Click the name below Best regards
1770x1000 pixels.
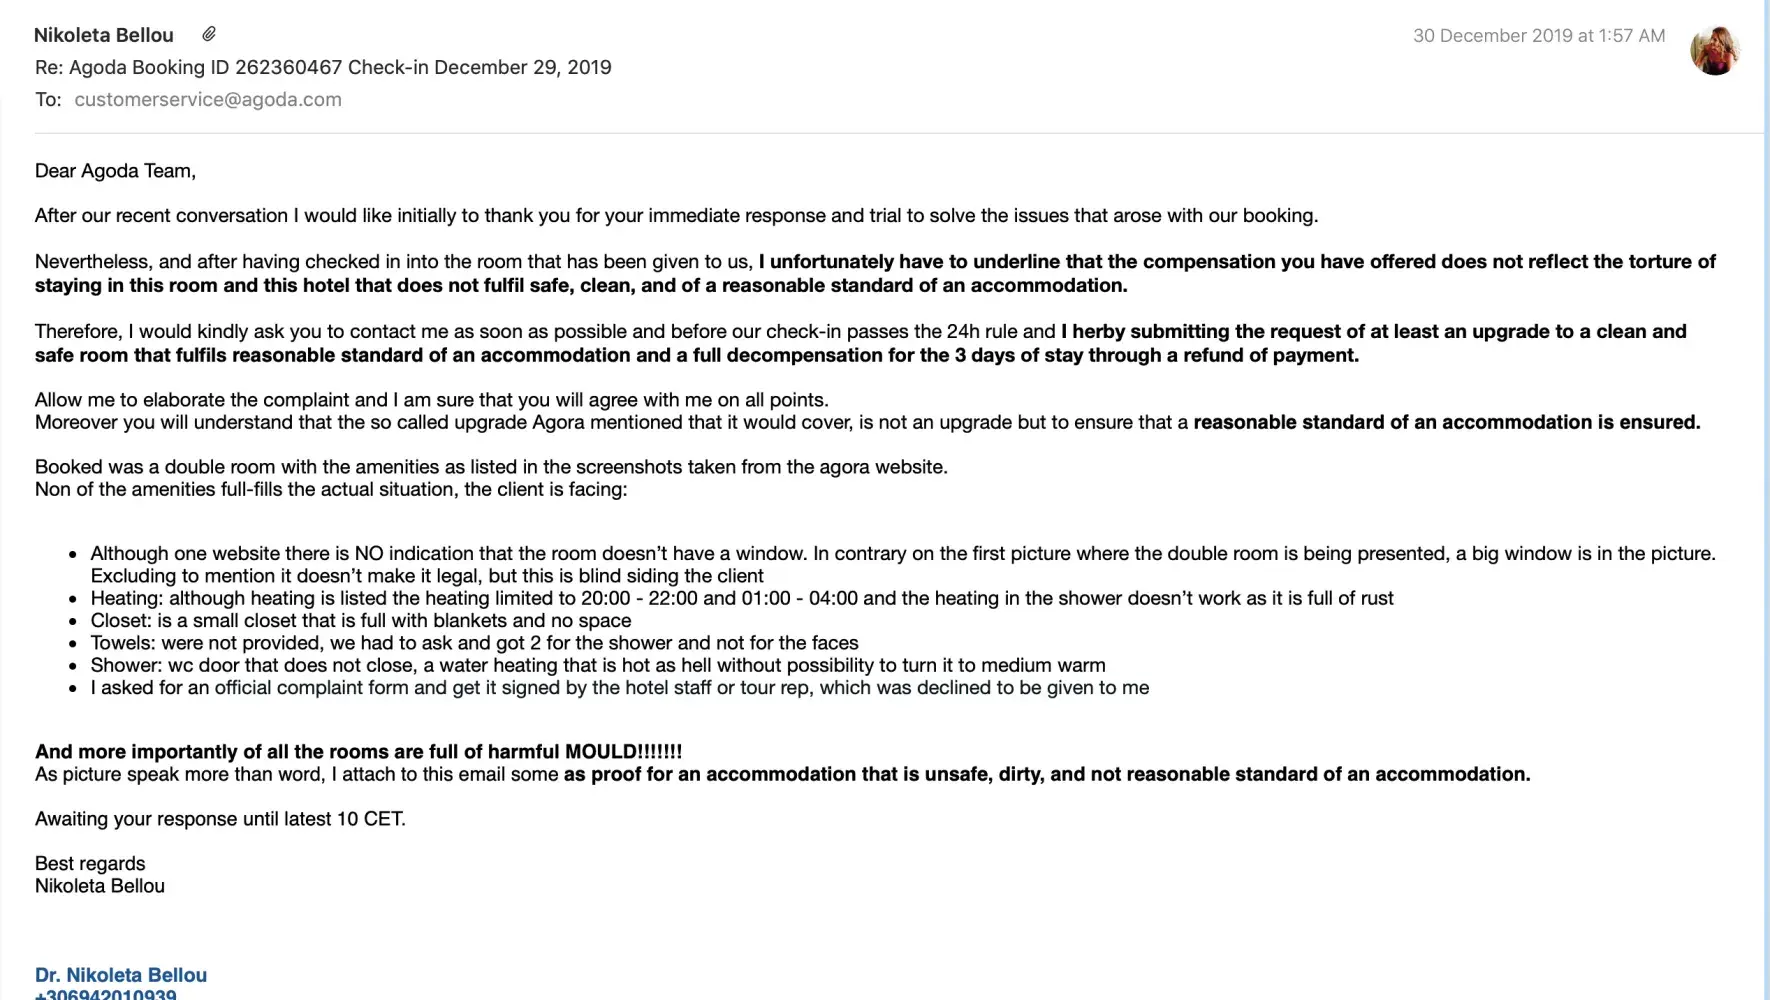point(100,886)
